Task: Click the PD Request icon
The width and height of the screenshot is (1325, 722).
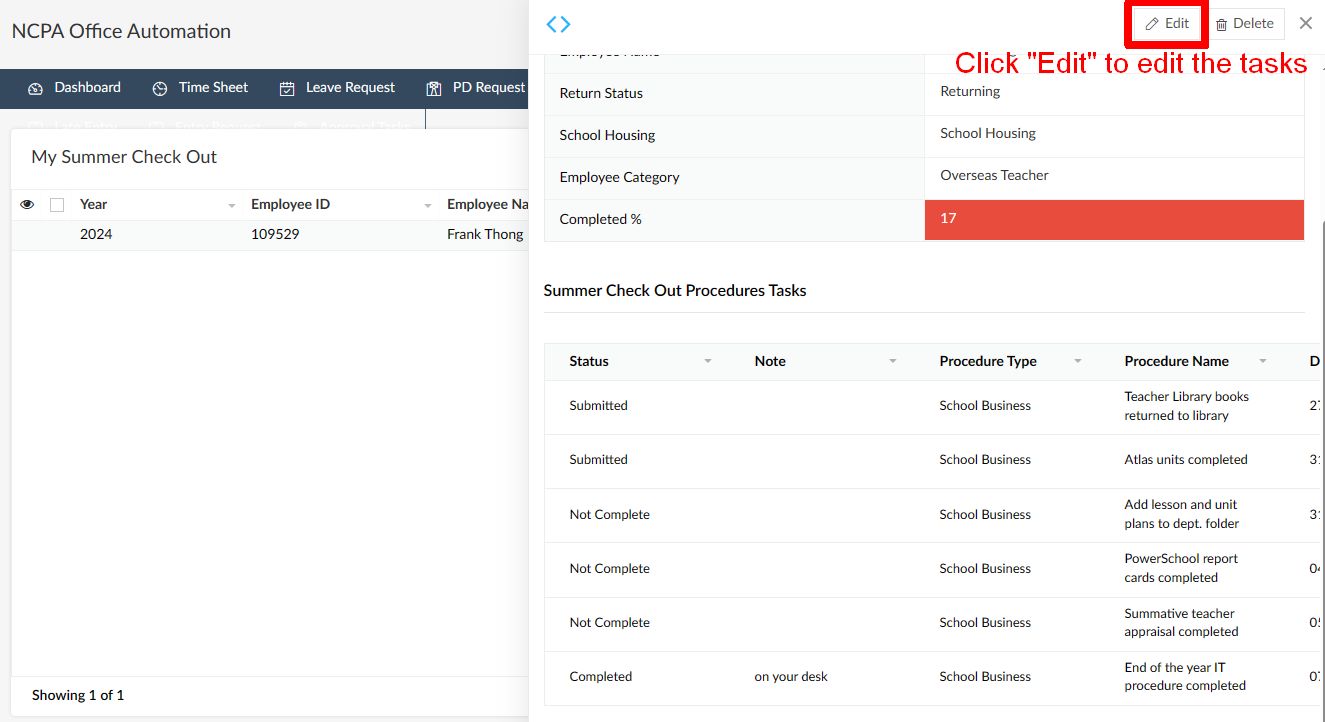Action: pyautogui.click(x=434, y=88)
